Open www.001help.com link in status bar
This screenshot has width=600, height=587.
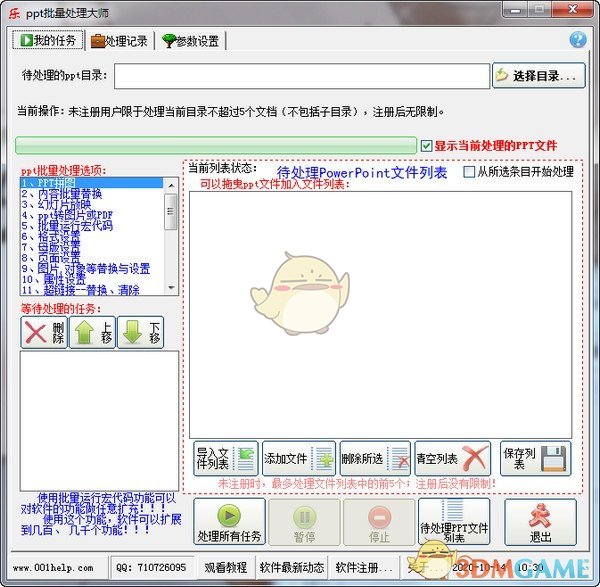(x=53, y=567)
